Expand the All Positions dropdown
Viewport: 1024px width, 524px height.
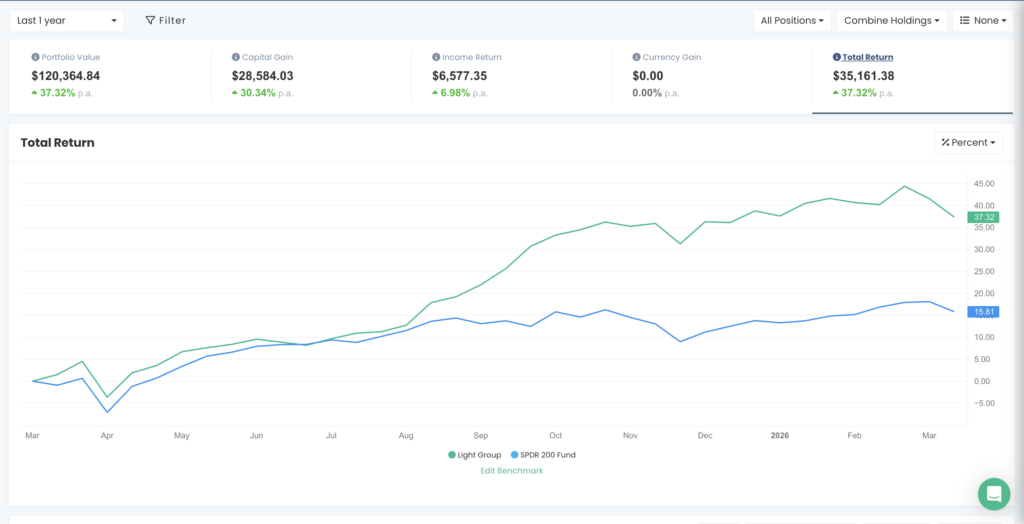click(x=792, y=20)
